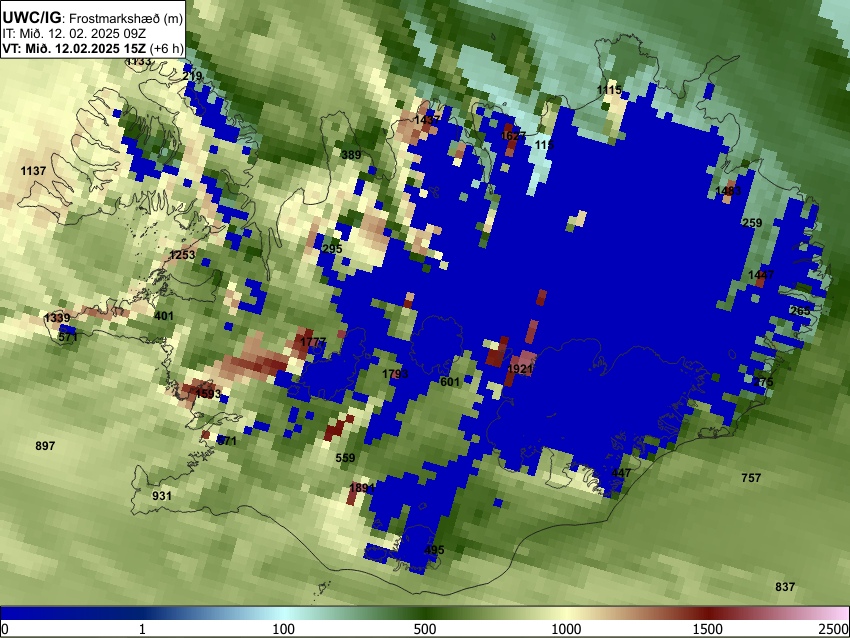The width and height of the screenshot is (850, 638).
Task: Click the map value 265
Action: pos(800,311)
